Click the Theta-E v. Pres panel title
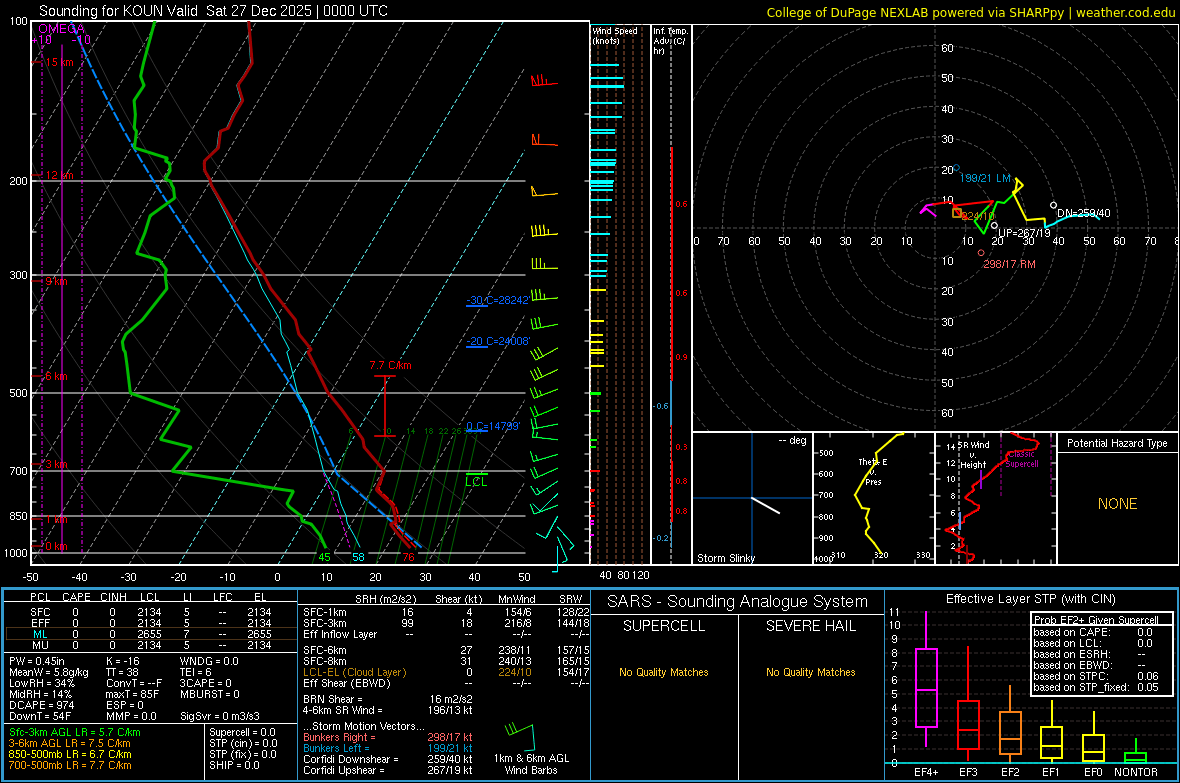 (873, 471)
